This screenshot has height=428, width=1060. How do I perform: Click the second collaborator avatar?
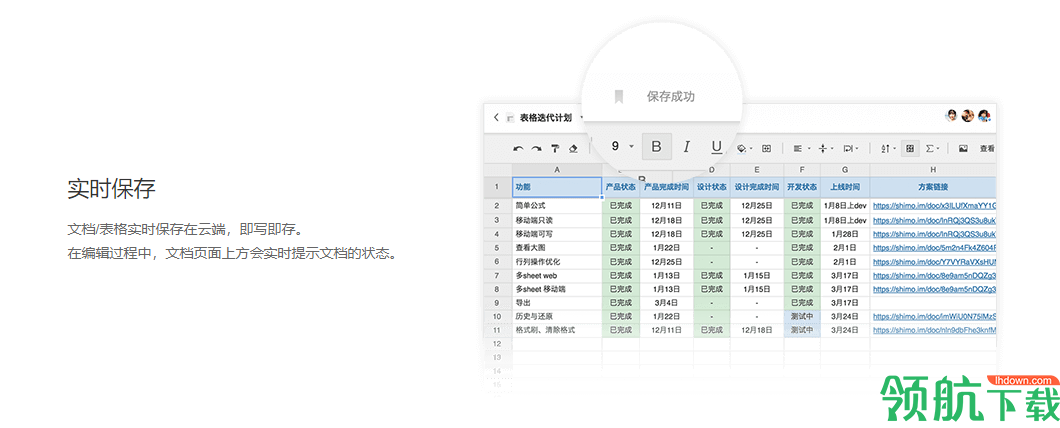(x=967, y=116)
